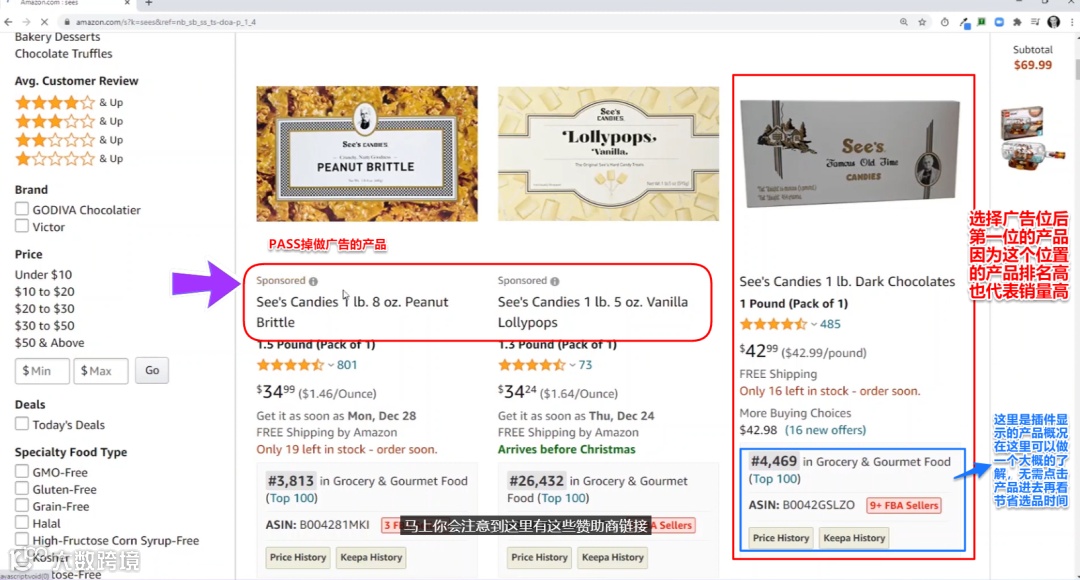This screenshot has width=1080, height=580.
Task: Open the stopwatch timer extension
Action: coord(944,22)
